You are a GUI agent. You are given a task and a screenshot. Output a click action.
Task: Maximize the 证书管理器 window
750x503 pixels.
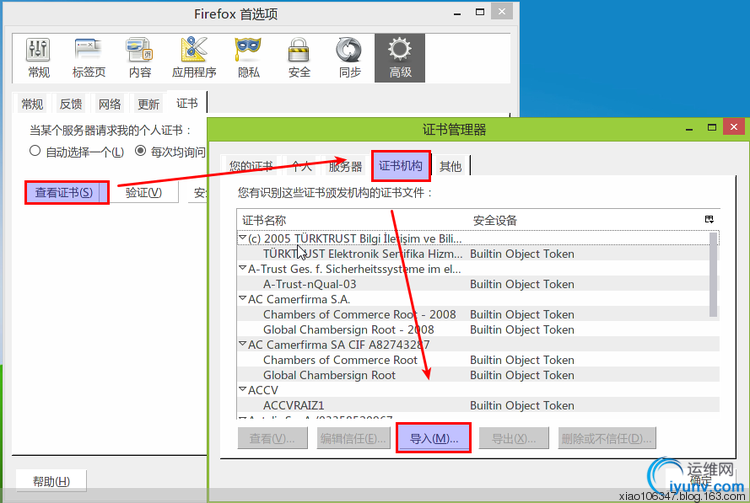(711, 127)
